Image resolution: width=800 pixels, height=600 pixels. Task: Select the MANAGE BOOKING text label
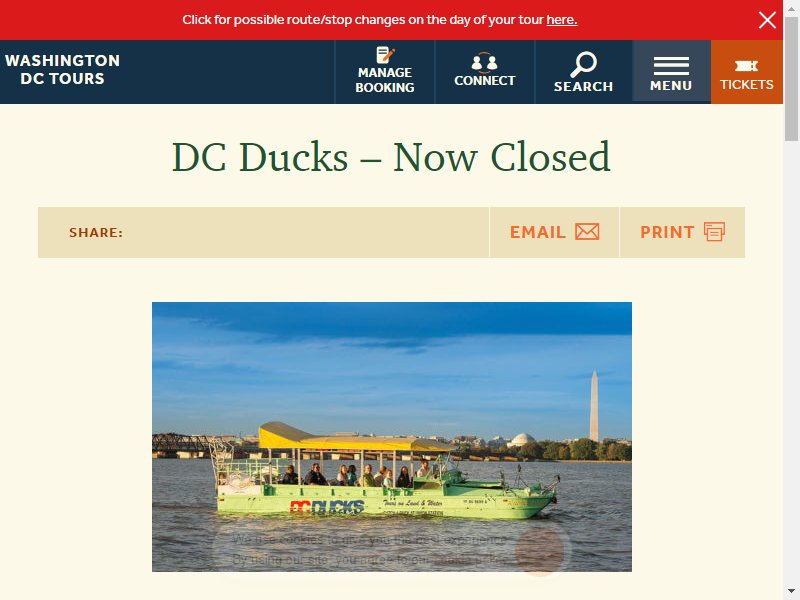[385, 80]
